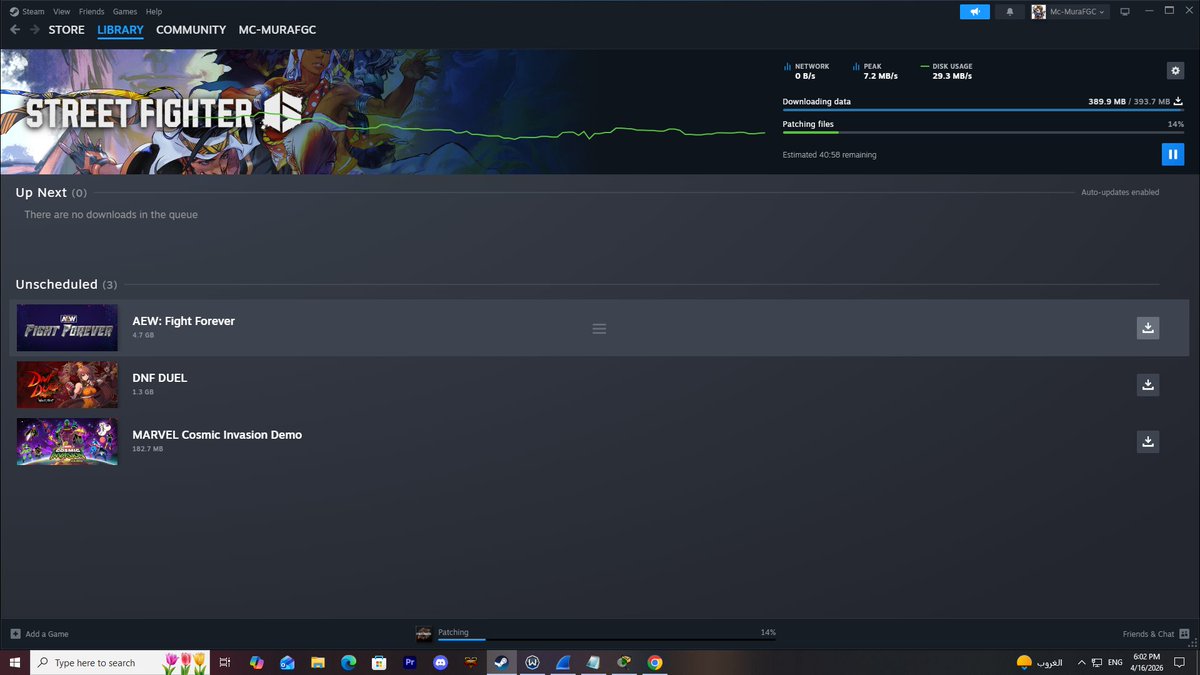1200x675 pixels.
Task: Open Mc-MuraFGC account dropdown
Action: tap(1070, 11)
